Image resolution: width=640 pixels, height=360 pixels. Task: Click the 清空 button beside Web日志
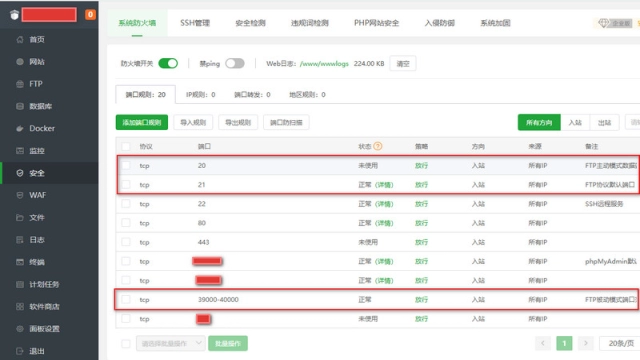coord(403,64)
